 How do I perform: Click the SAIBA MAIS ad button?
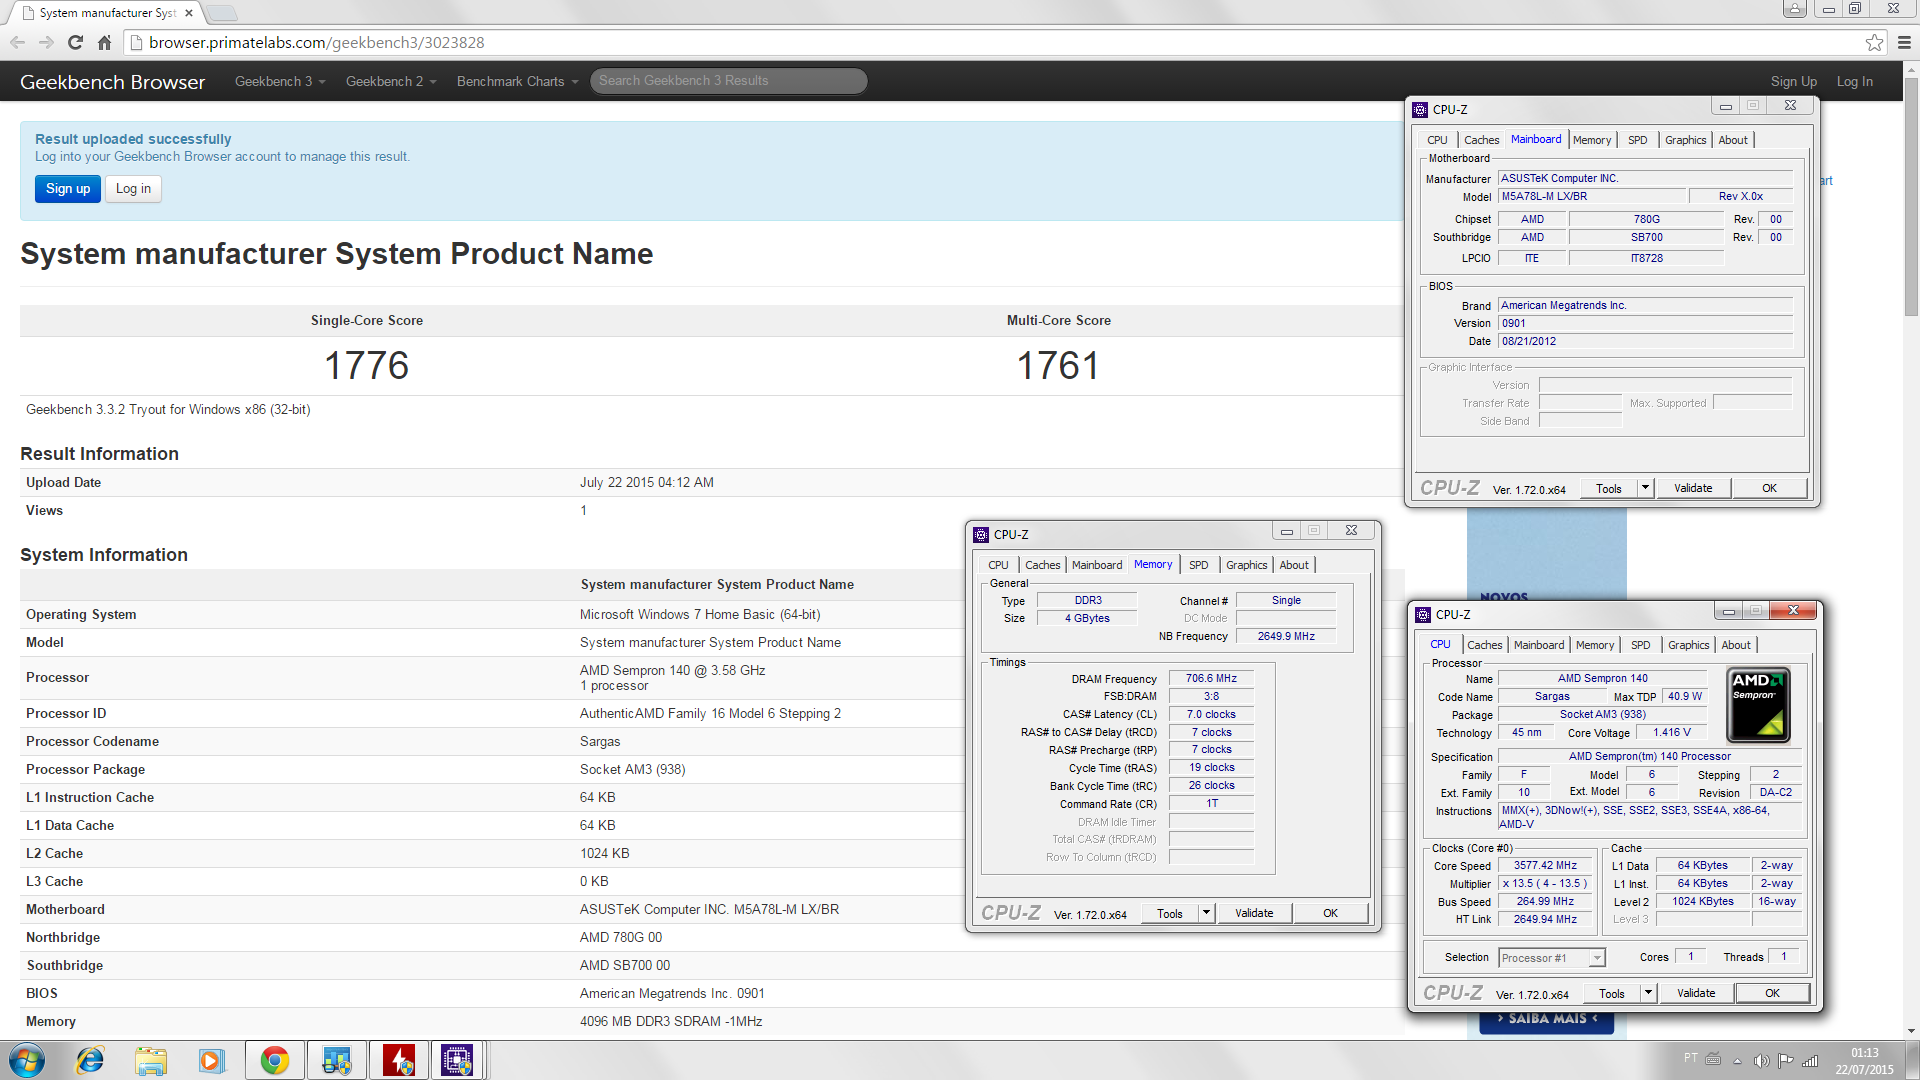[x=1547, y=1019]
